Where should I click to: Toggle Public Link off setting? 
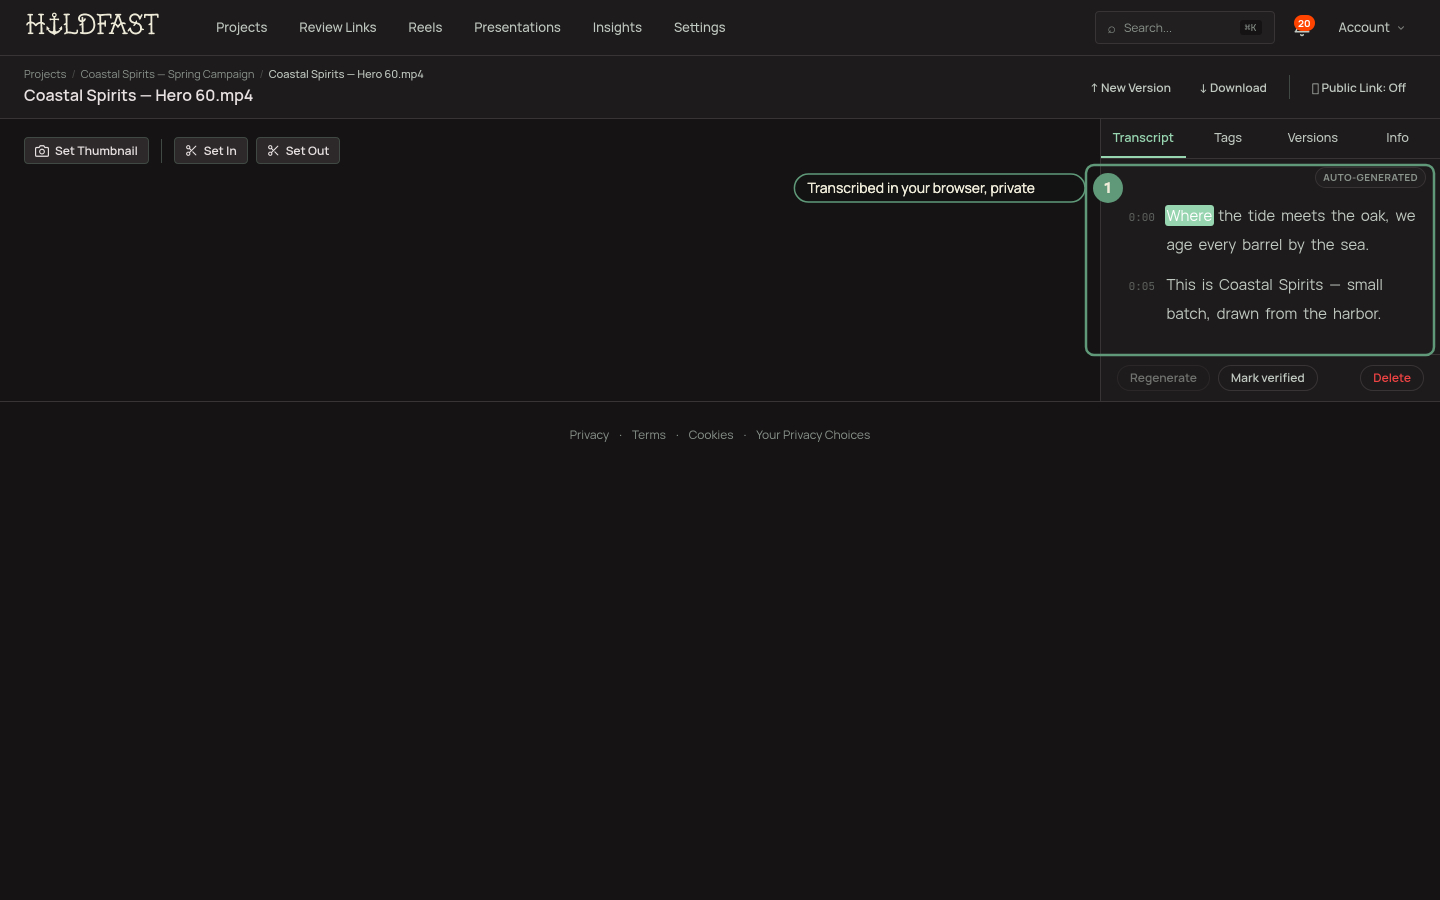point(1358,88)
